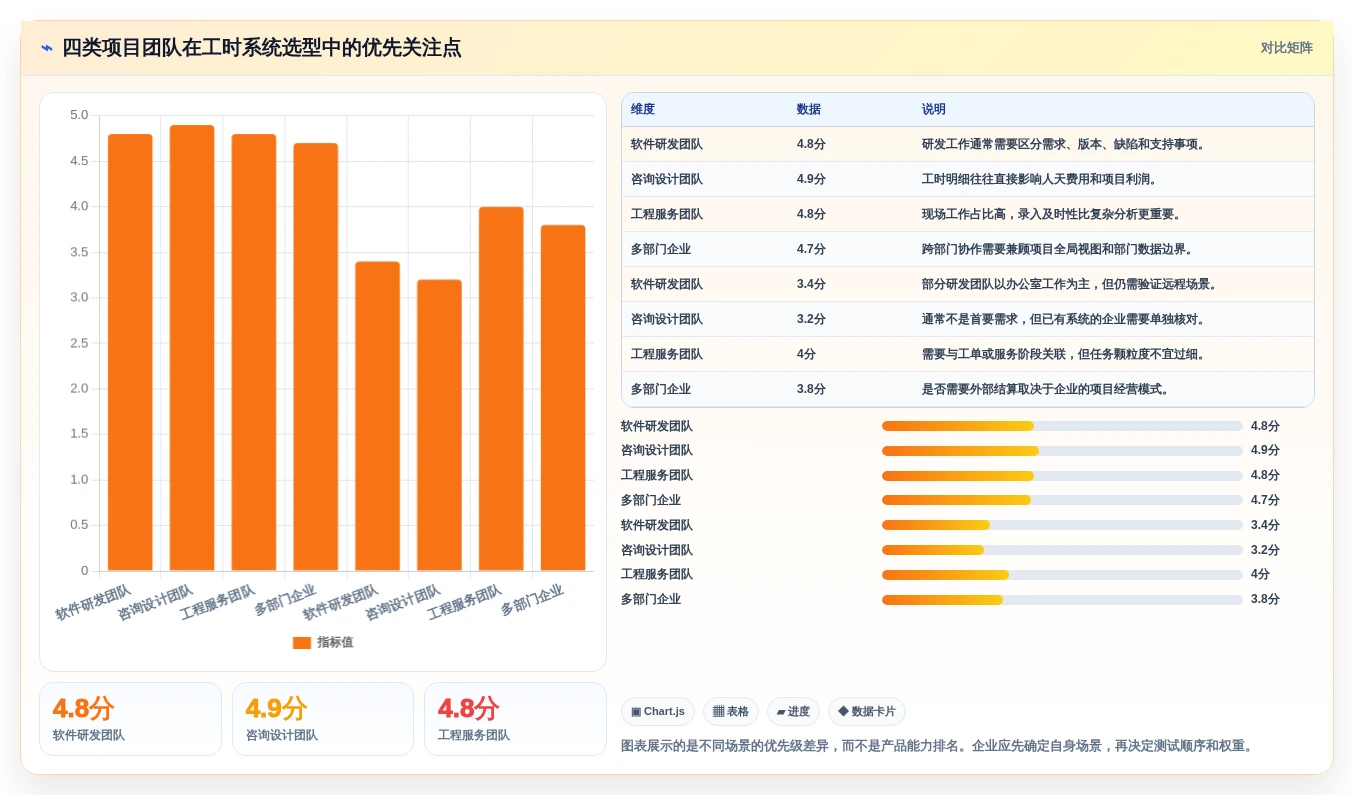Viewport: 1354px width, 795px height.
Task: Click the chart bar for 咨询设计团队 at 4.9
Action: (192, 348)
